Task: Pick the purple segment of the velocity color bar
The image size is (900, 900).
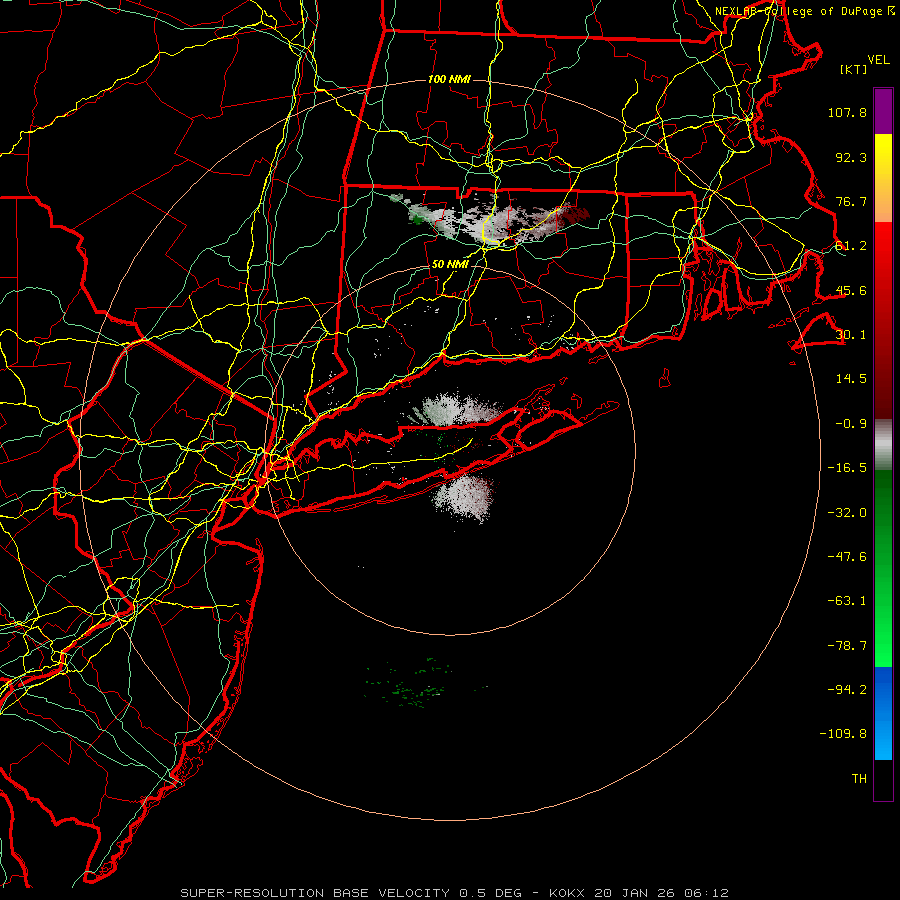Action: point(883,111)
